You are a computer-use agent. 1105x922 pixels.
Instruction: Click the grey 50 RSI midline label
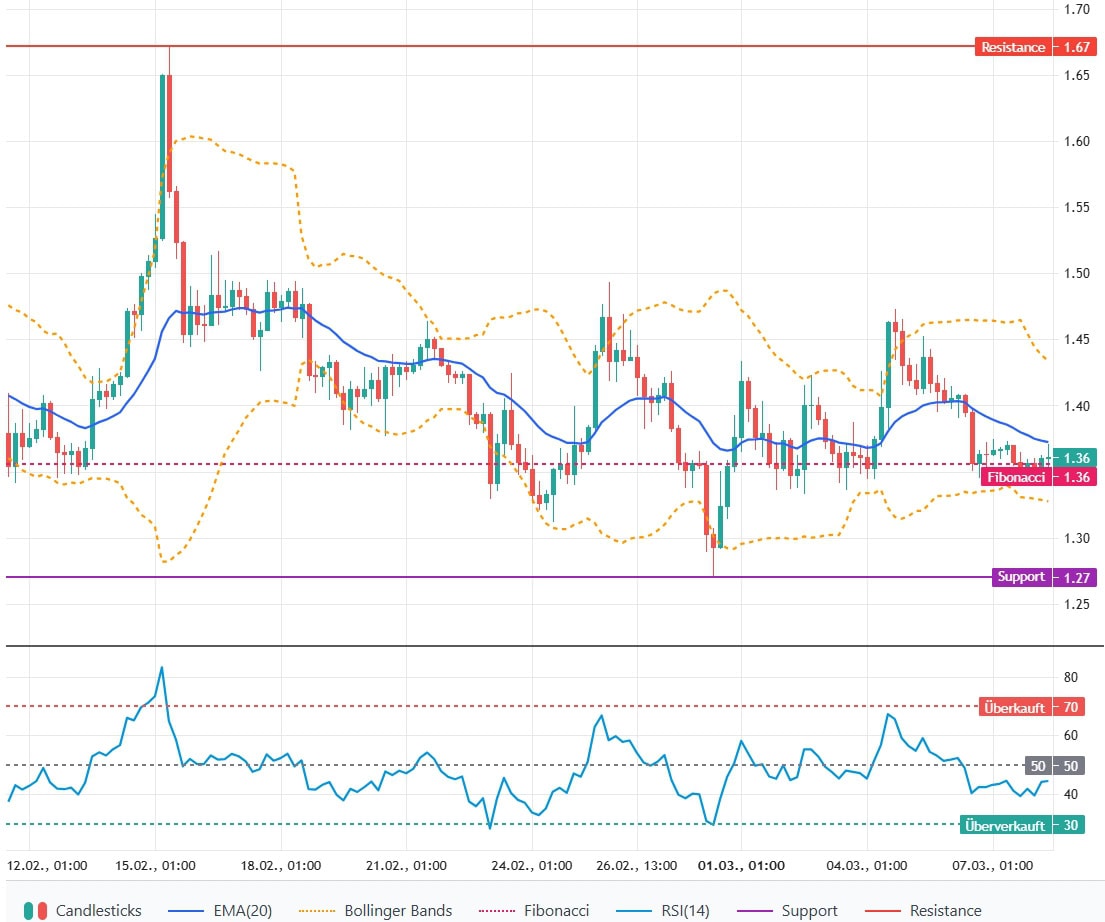tap(1056, 766)
